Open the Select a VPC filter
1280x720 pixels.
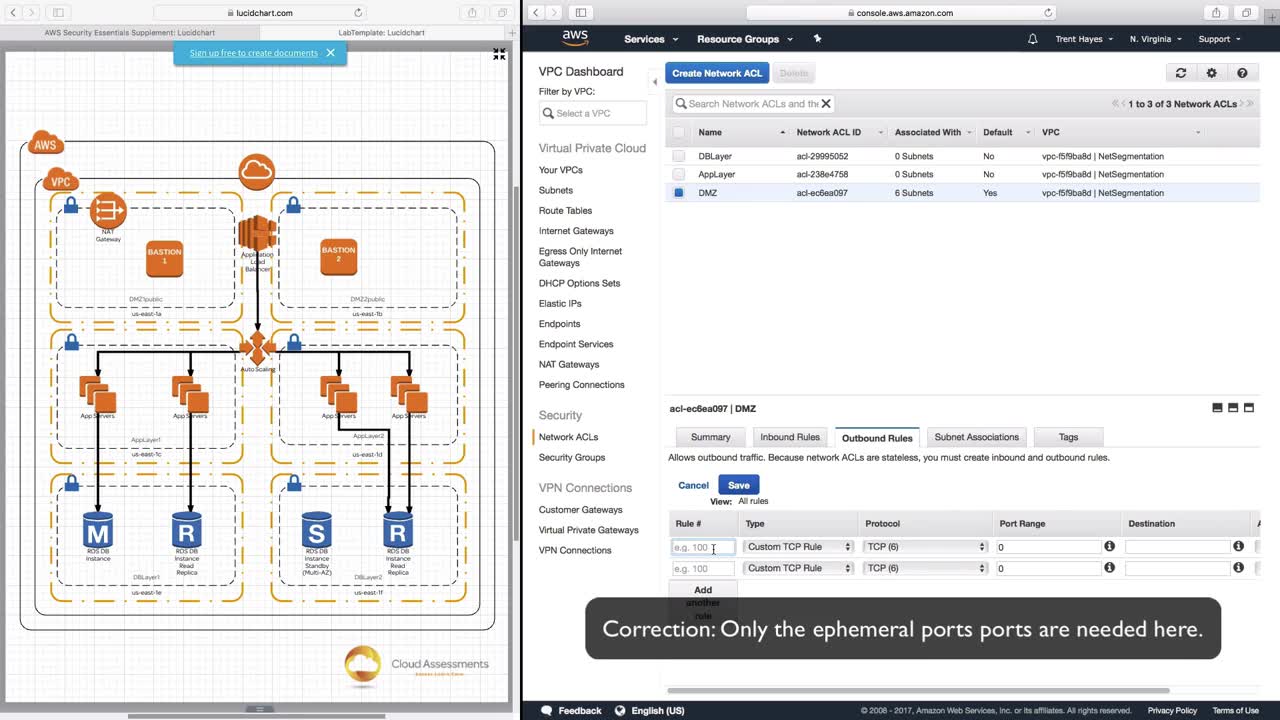click(593, 113)
